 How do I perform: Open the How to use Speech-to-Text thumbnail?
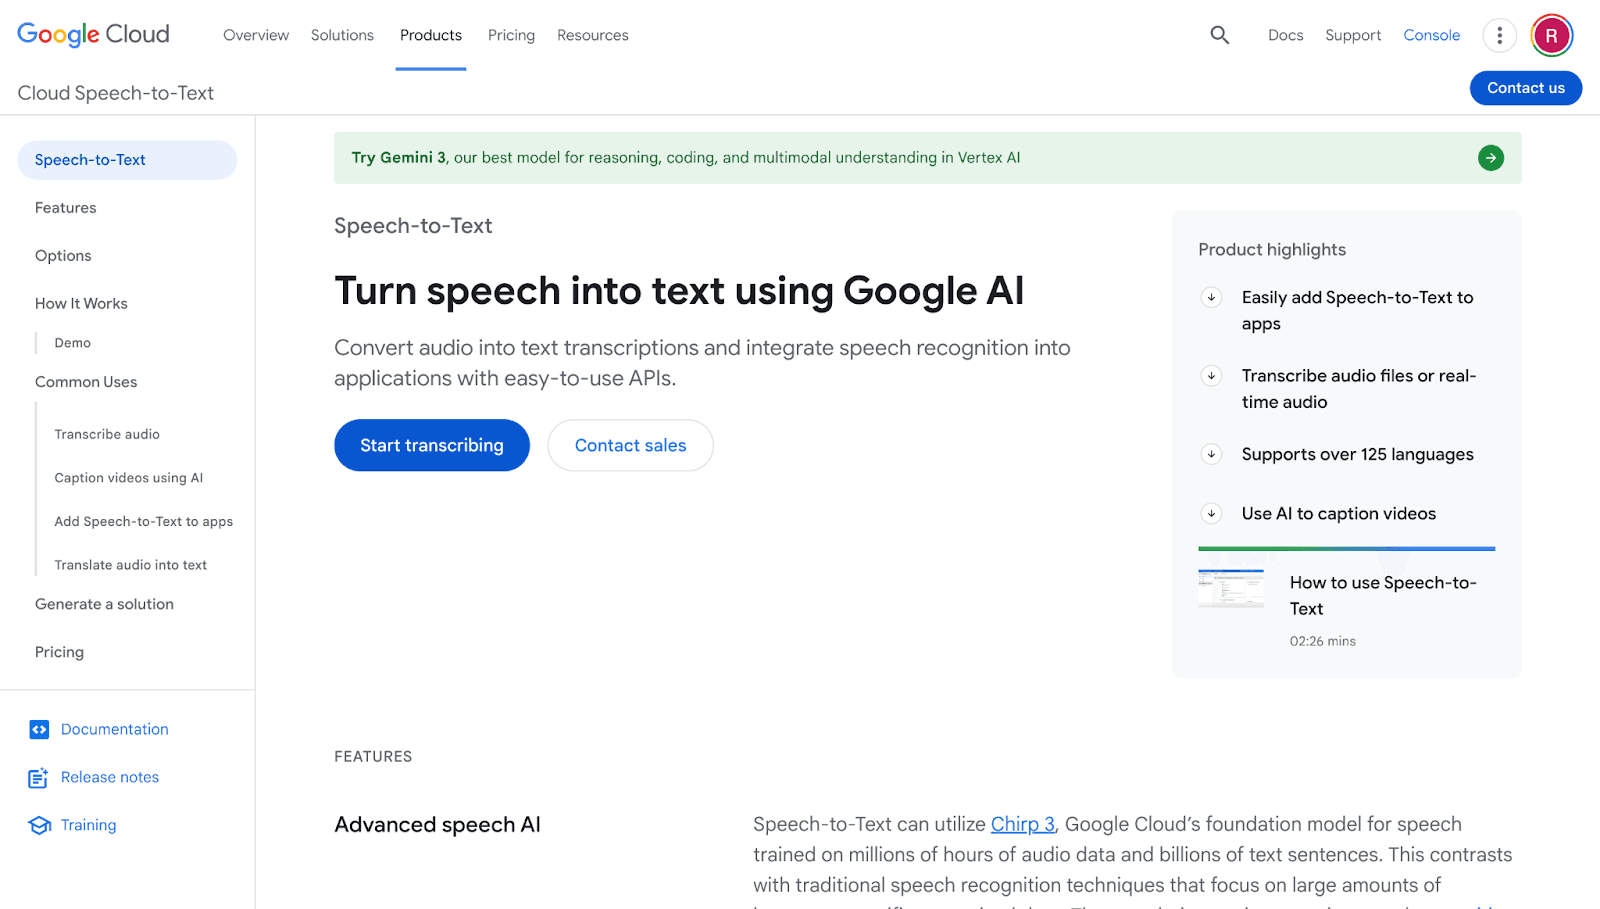tap(1231, 588)
